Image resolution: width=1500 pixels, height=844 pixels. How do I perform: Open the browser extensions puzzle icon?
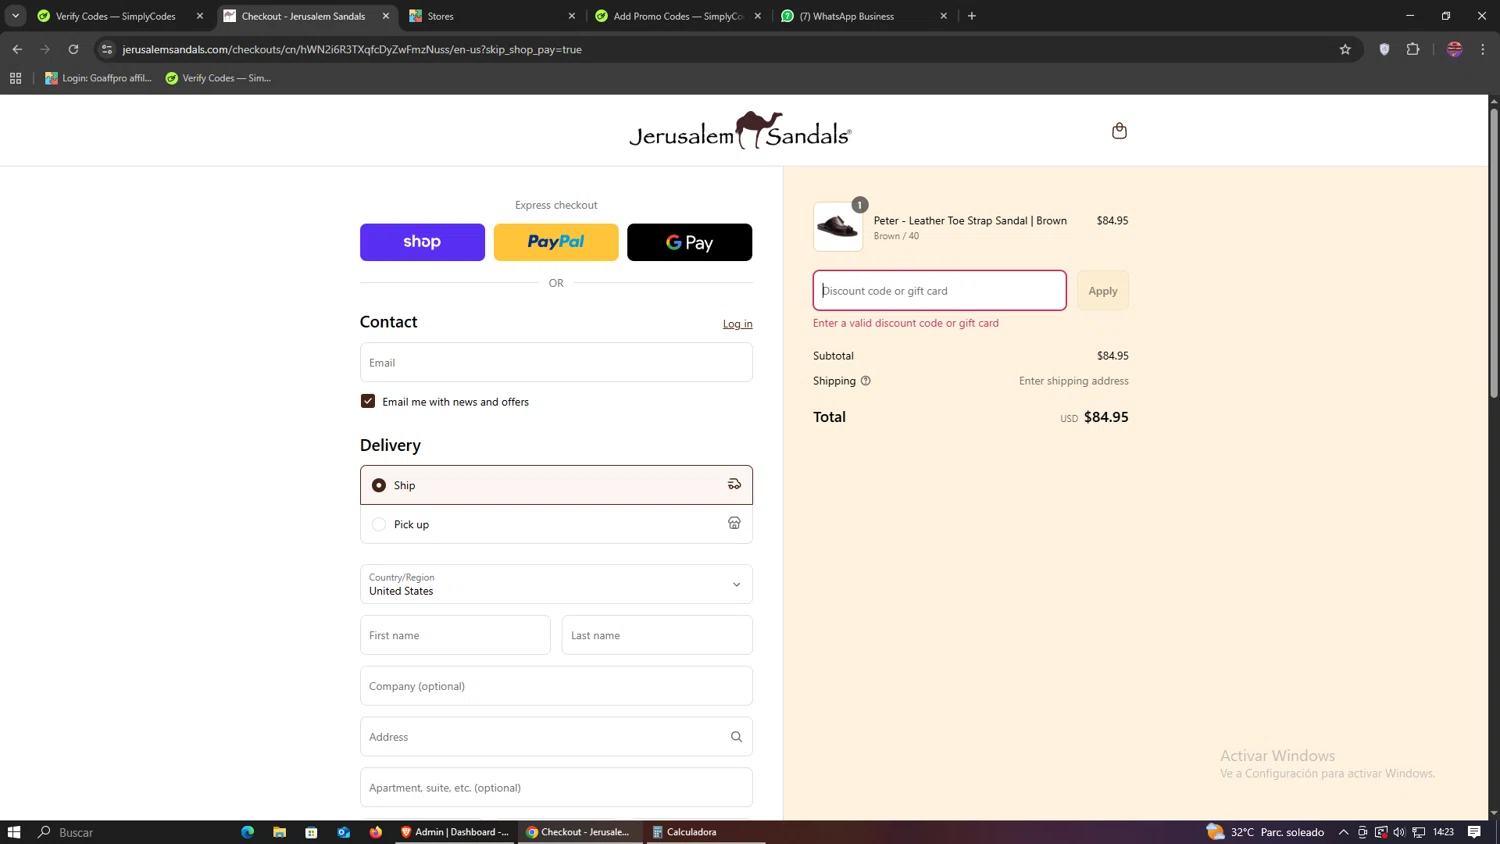pos(1413,49)
